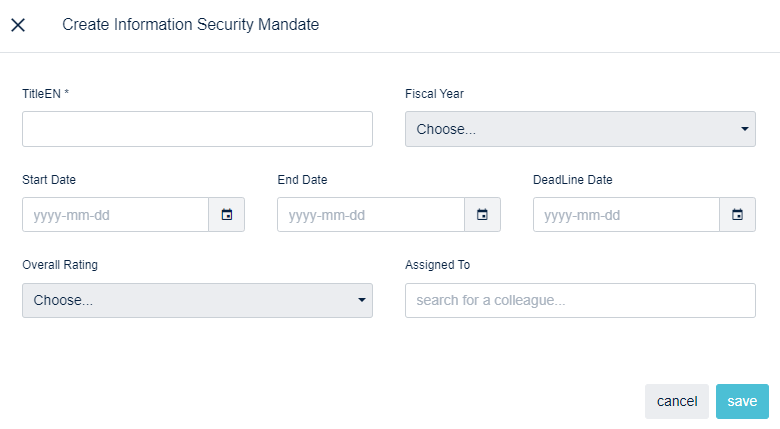Focus the End Date yyyy-mm-dd field
The height and width of the screenshot is (429, 780).
371,215
